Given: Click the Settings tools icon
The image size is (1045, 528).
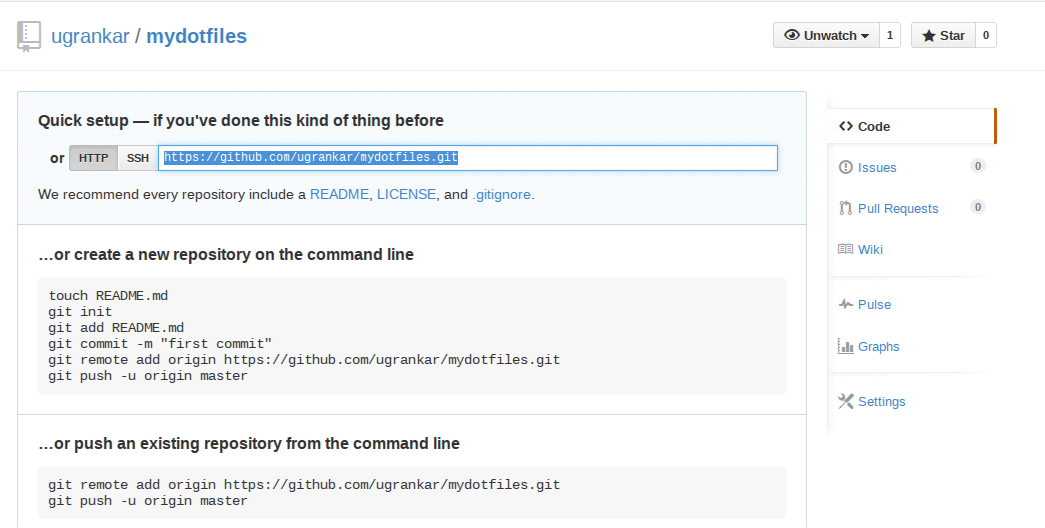Looking at the screenshot, I should click(x=846, y=402).
